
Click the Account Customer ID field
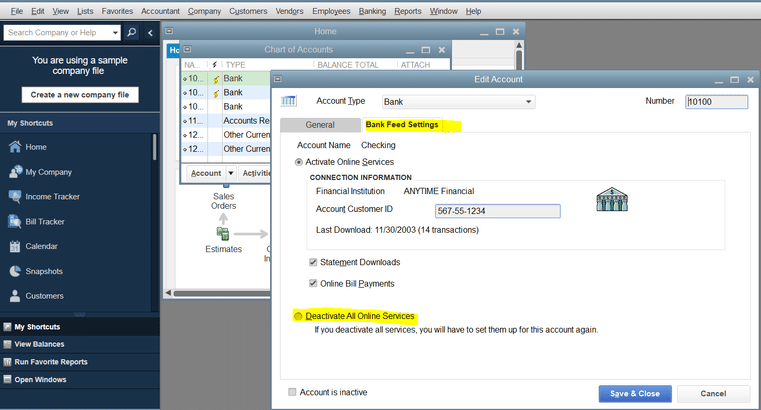[x=497, y=211]
